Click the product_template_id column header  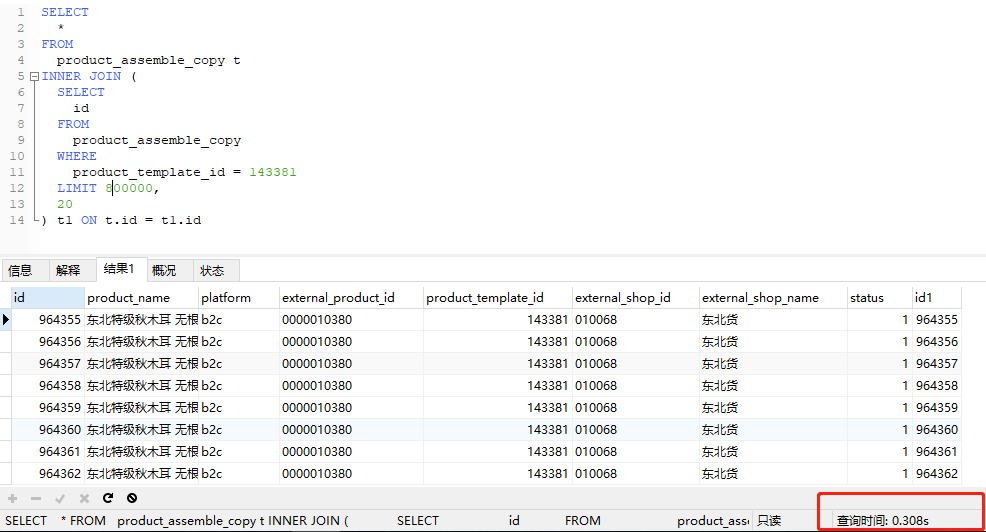click(484, 298)
